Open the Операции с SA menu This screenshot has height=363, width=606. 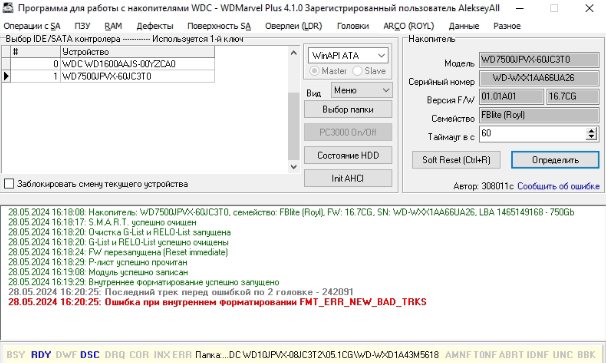pos(32,26)
